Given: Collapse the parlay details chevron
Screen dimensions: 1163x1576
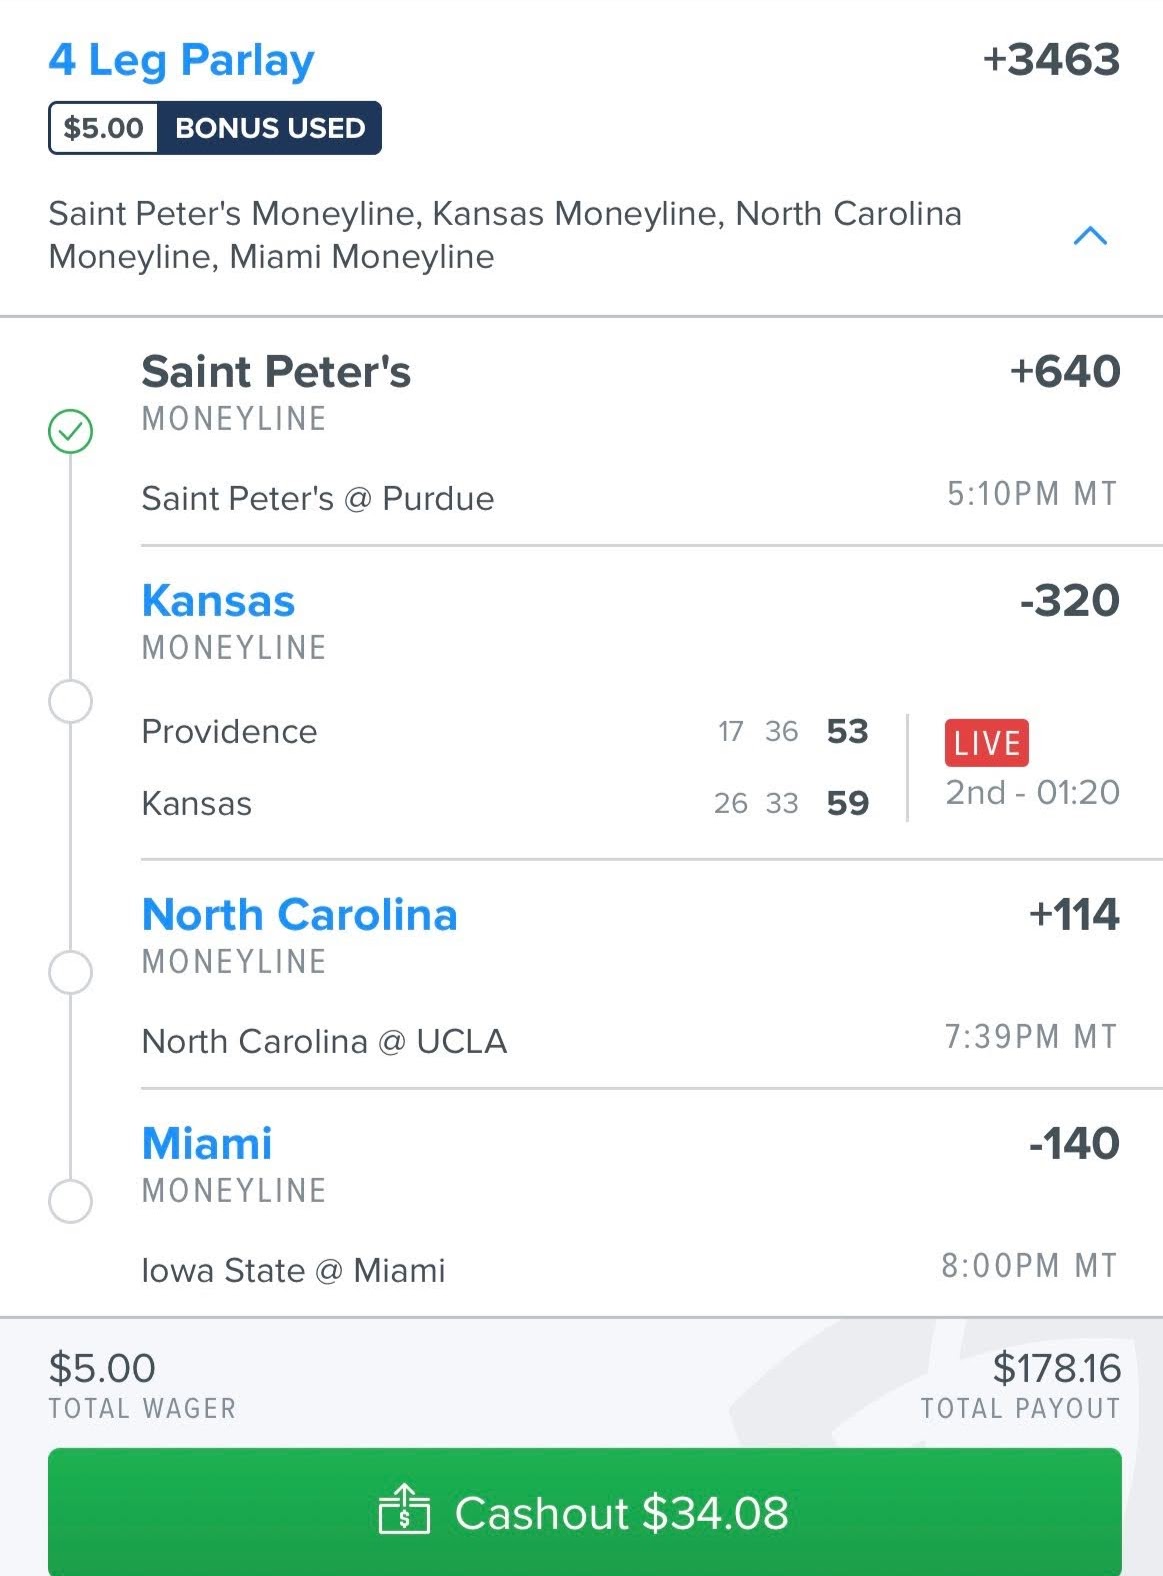Looking at the screenshot, I should tap(1090, 236).
